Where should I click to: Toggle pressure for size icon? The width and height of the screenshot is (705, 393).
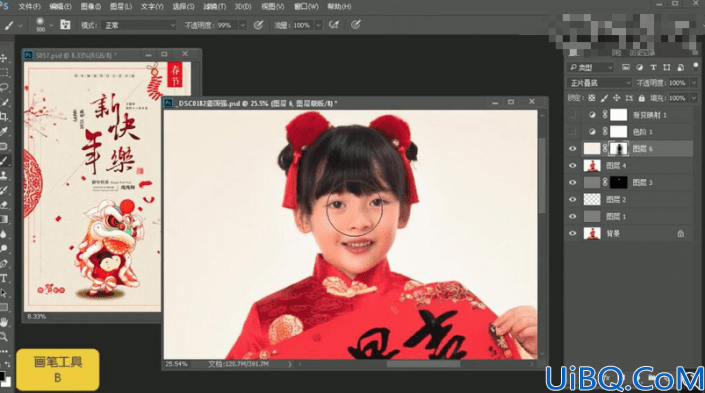click(356, 25)
